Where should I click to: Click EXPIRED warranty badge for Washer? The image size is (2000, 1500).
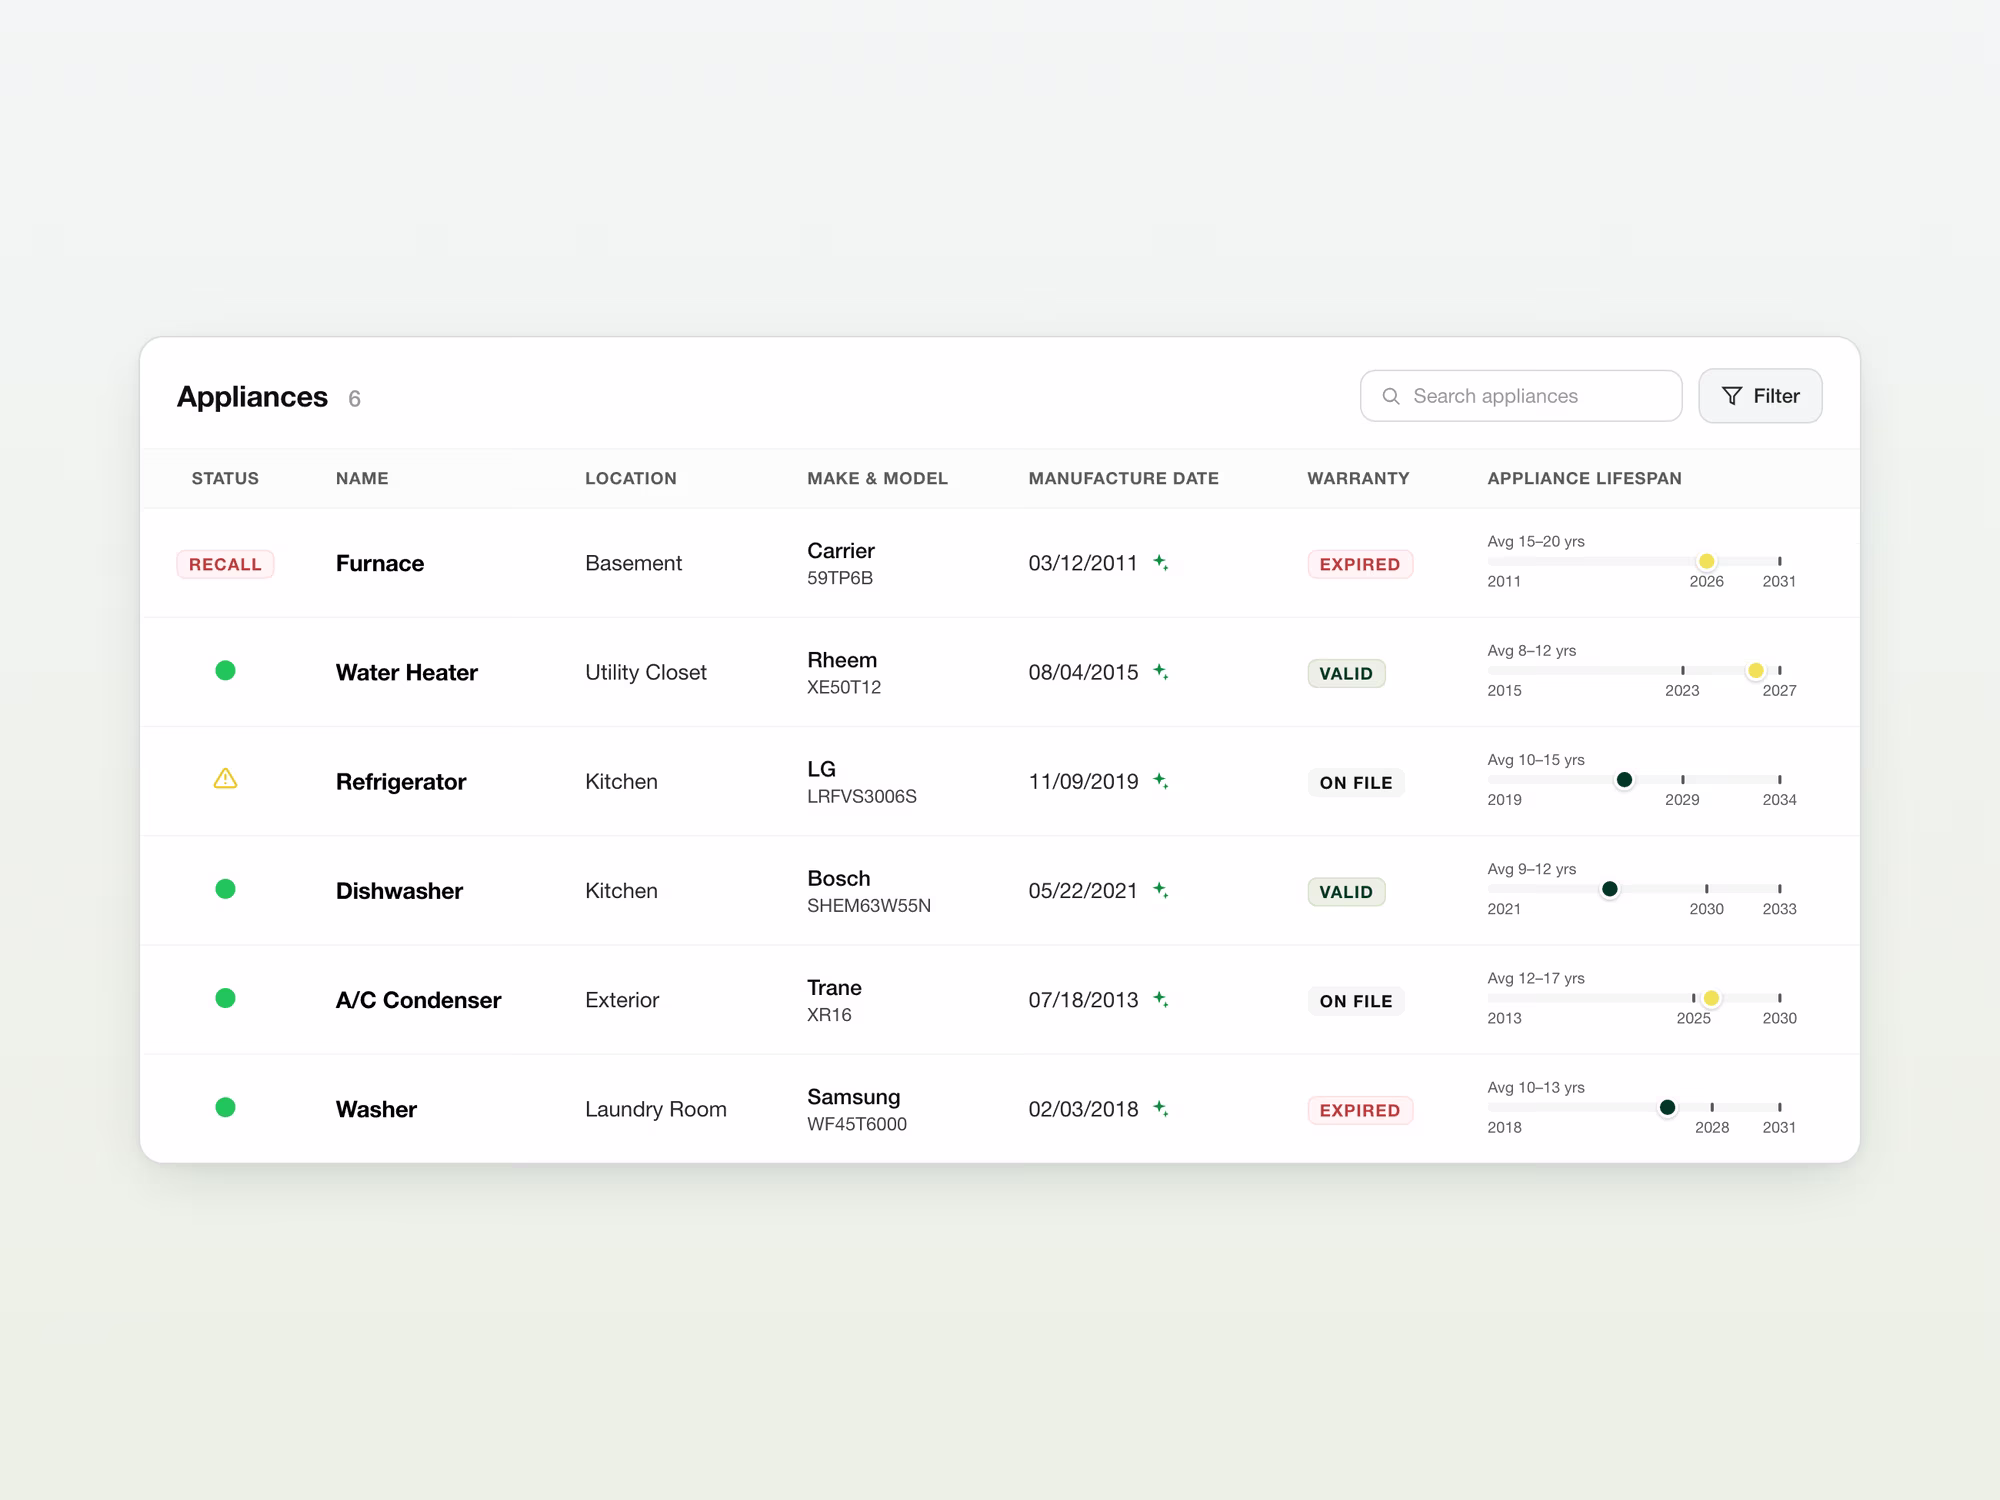point(1360,1110)
